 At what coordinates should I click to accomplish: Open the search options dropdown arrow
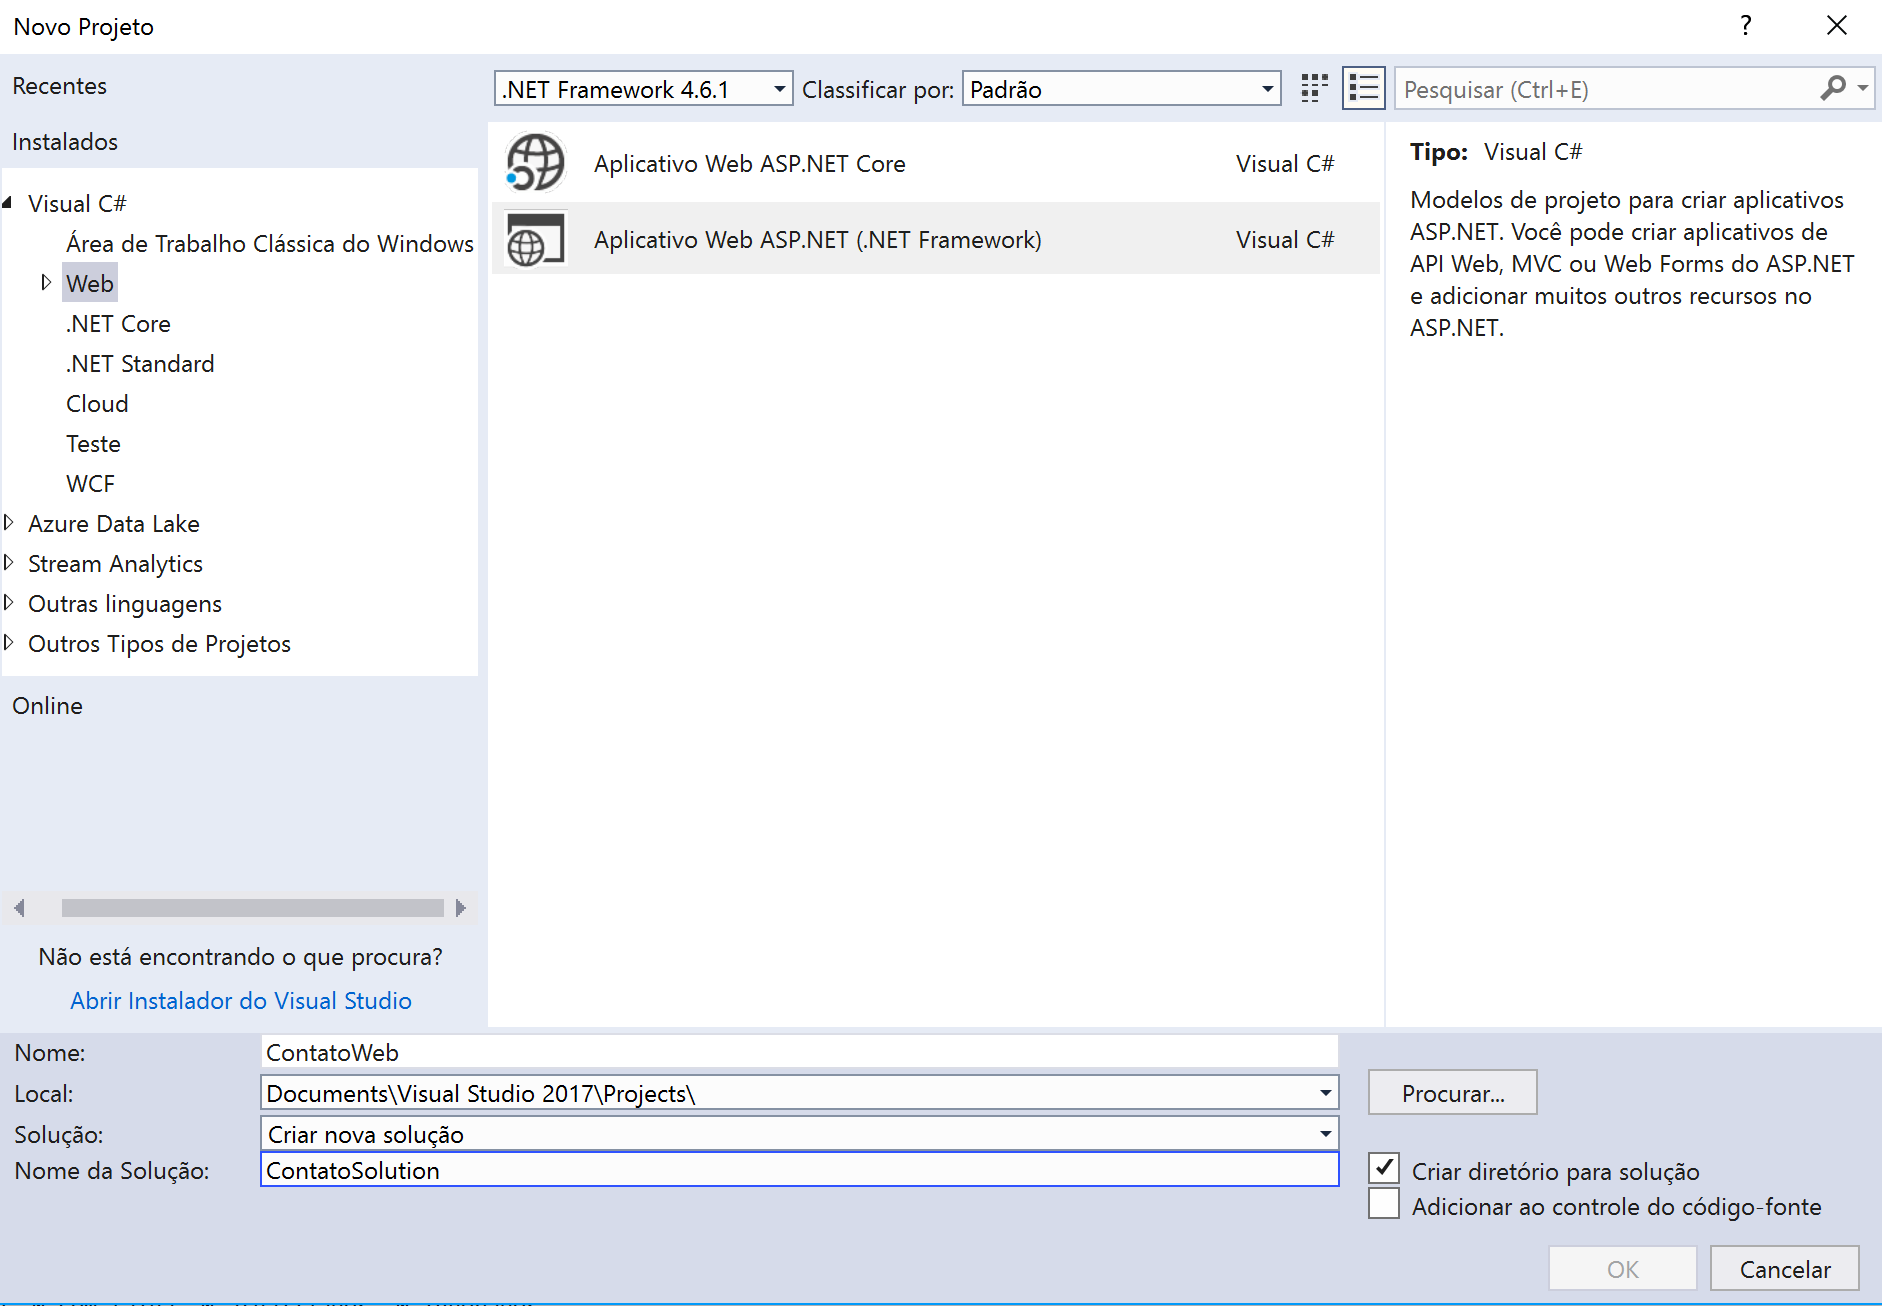click(x=1863, y=89)
